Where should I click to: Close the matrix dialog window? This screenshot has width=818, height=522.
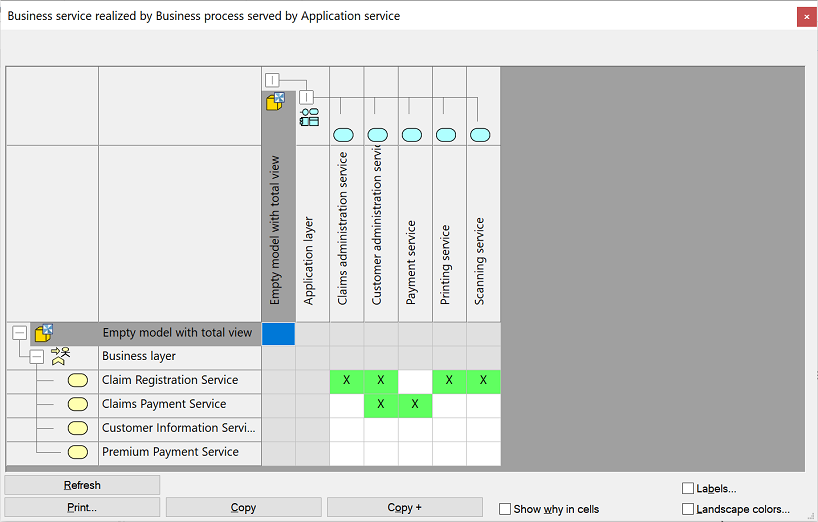coord(807,17)
